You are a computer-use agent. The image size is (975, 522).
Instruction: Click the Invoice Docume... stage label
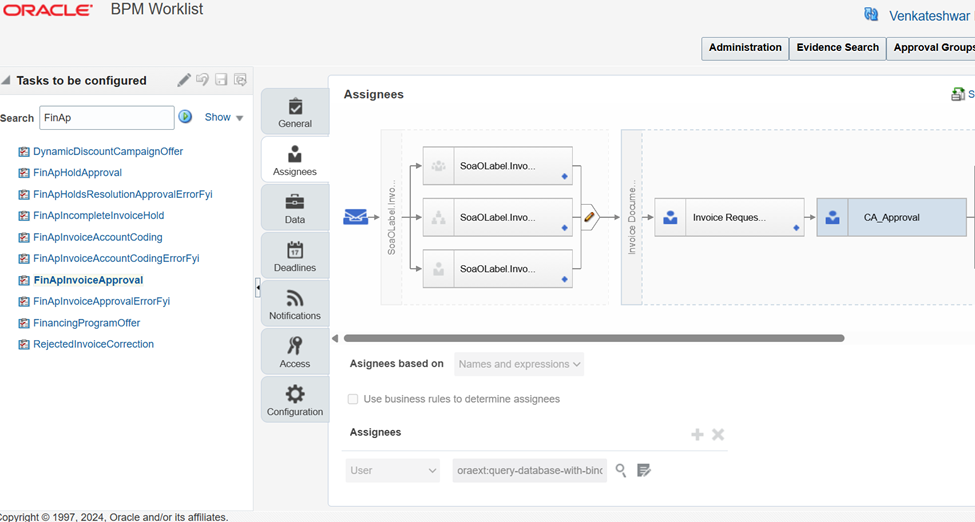click(x=632, y=217)
